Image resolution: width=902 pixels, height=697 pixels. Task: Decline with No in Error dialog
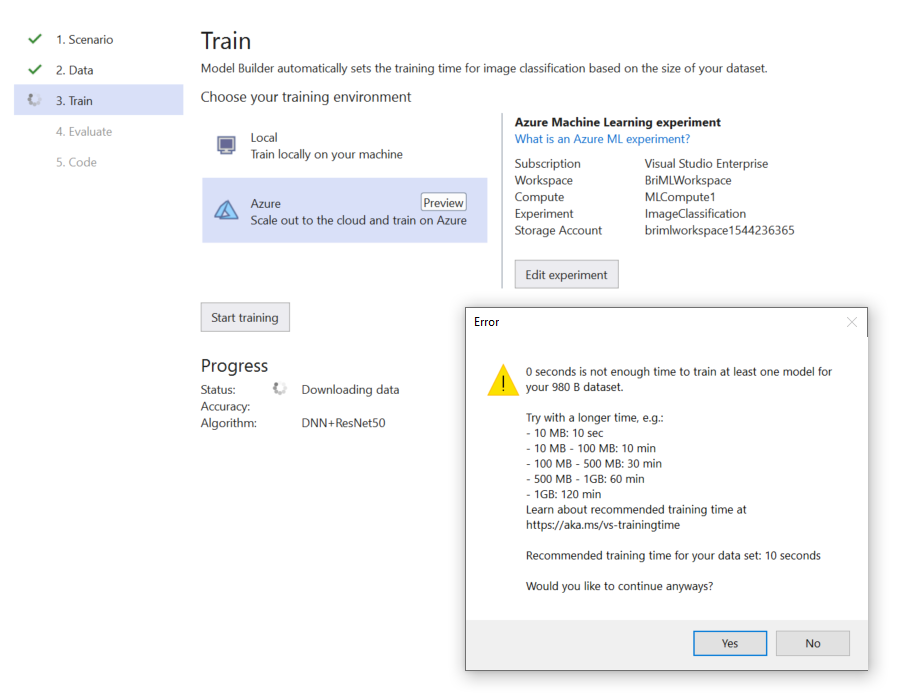[x=812, y=643]
